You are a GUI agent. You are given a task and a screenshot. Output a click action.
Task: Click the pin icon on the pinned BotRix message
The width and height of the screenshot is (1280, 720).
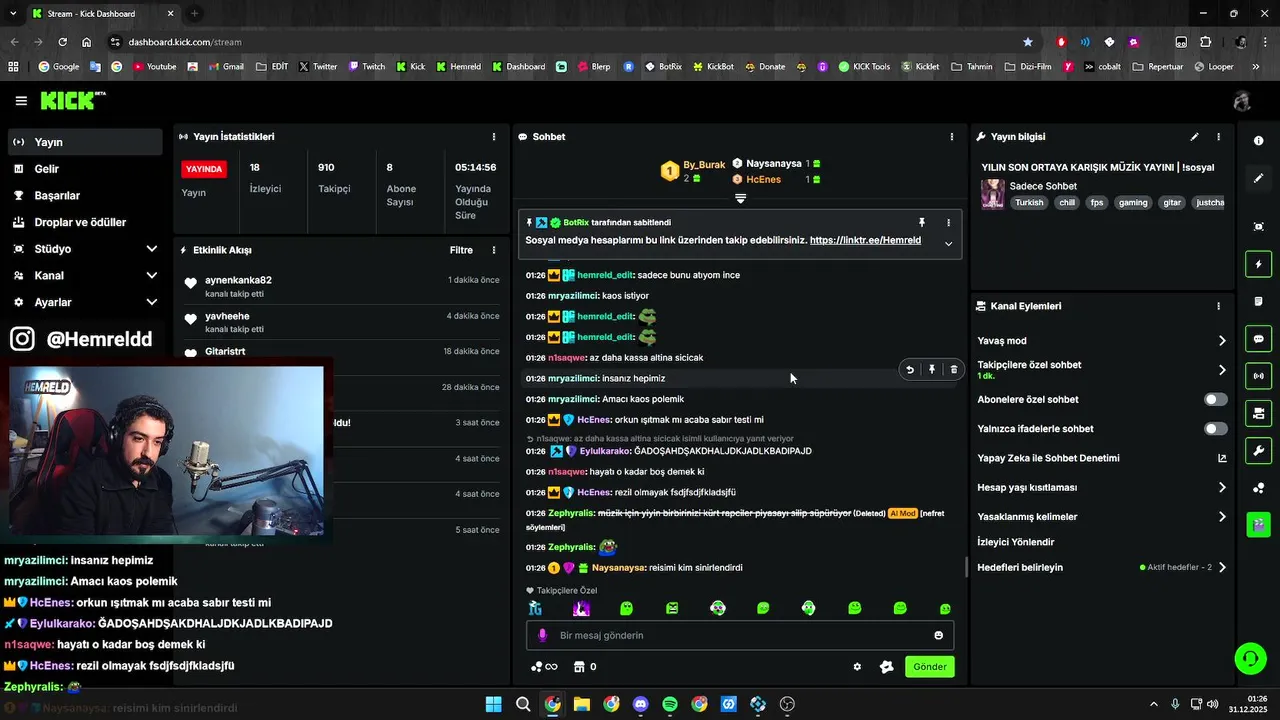[922, 223]
